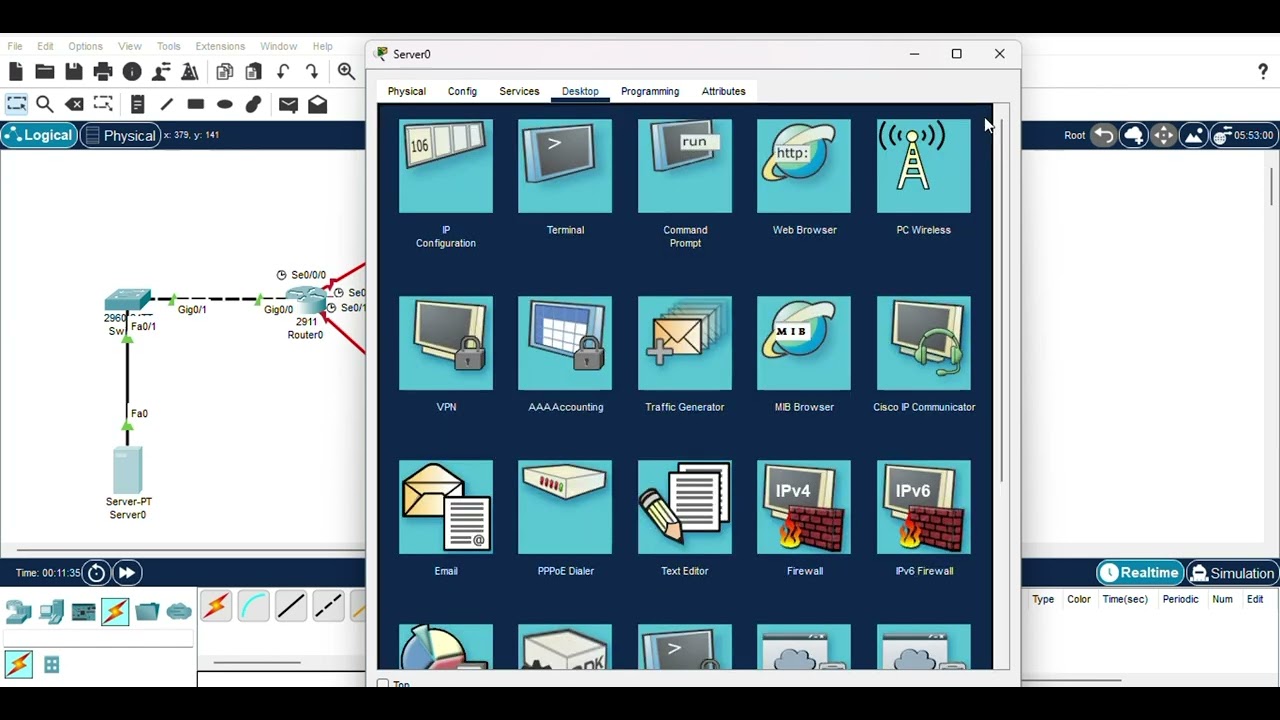Pick the Copper Straight-Through cable
The height and width of the screenshot is (720, 1280).
[x=291, y=606]
